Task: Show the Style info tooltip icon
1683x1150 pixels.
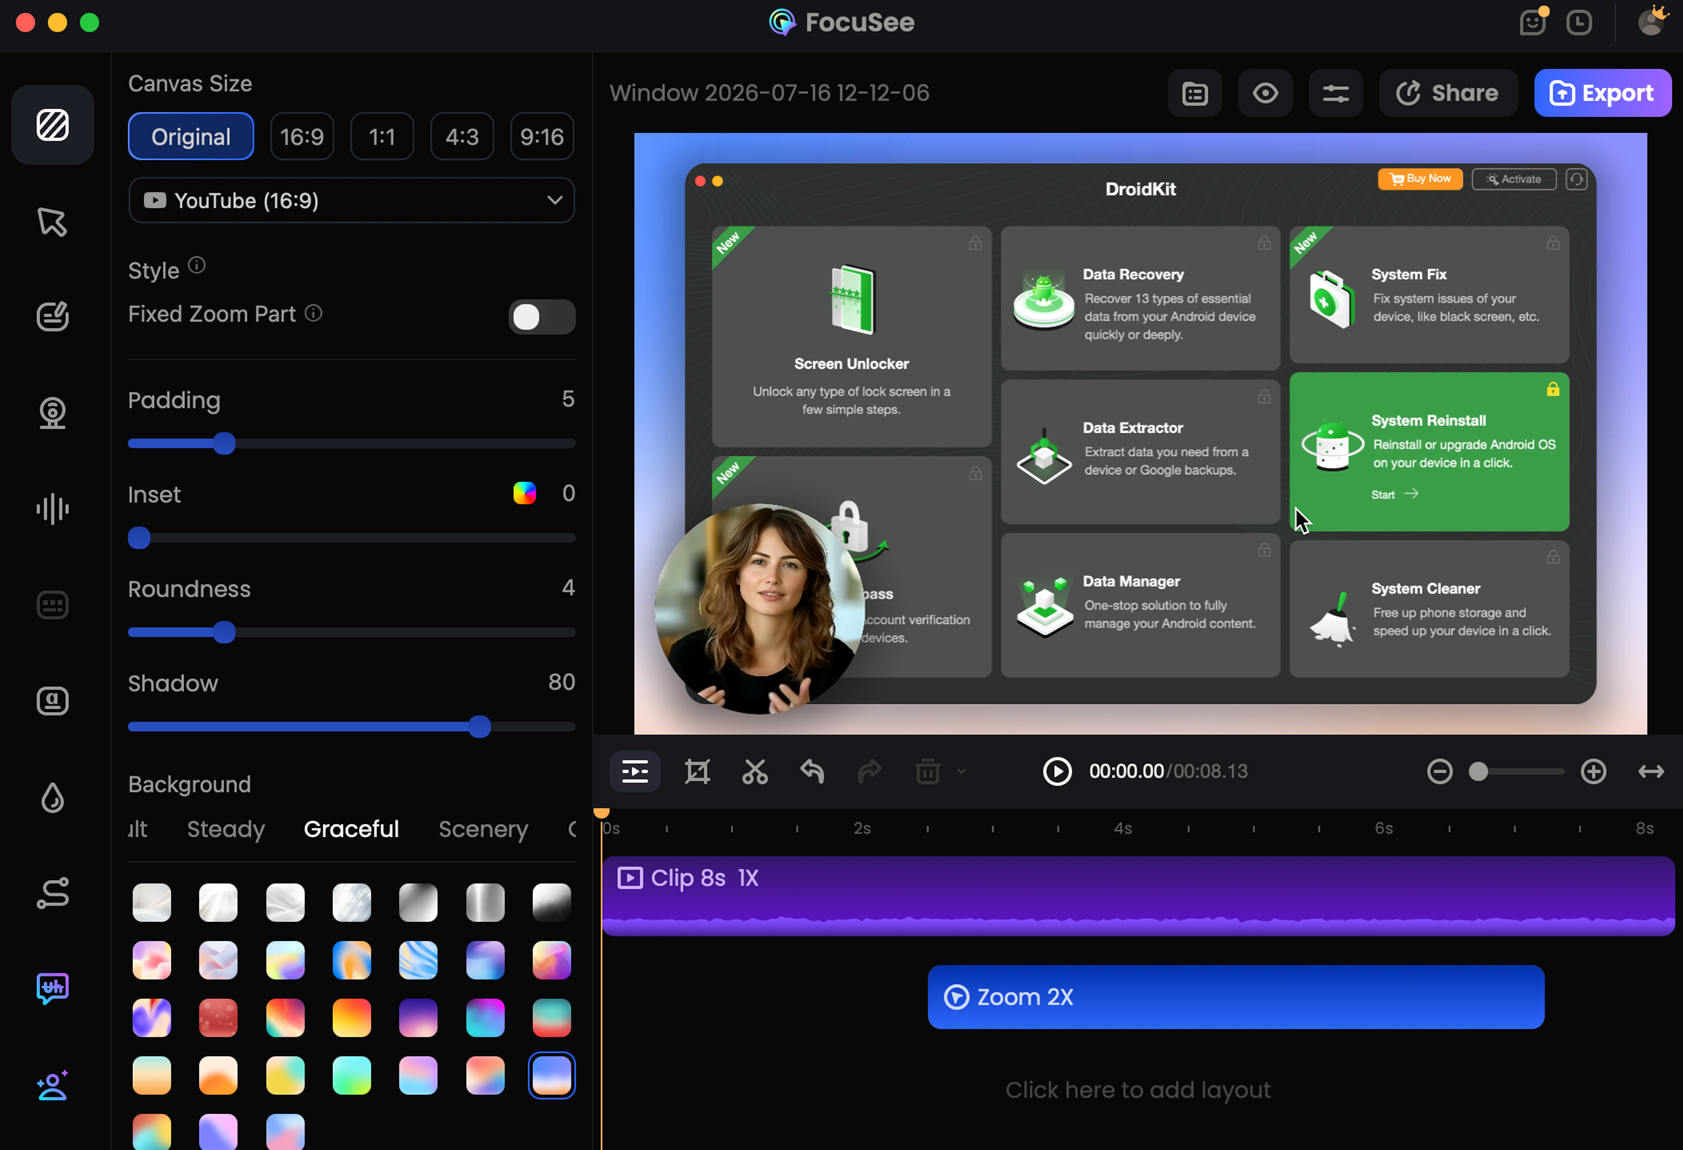Action: (197, 266)
